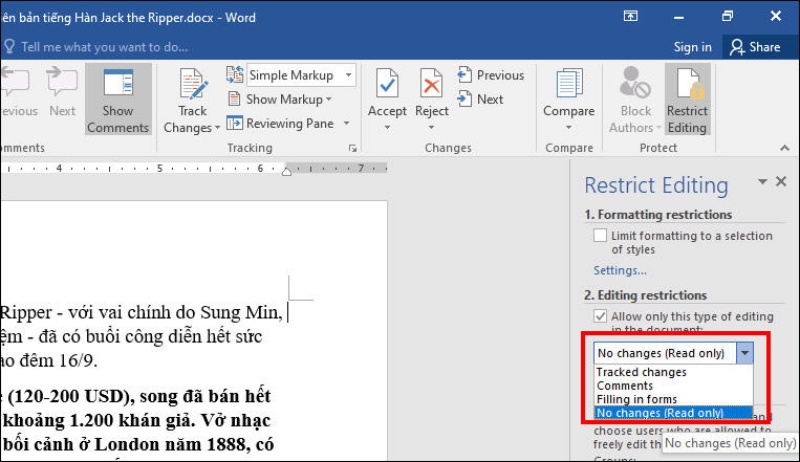
Task: Go to Next comment in Comments group
Action: 62,92
